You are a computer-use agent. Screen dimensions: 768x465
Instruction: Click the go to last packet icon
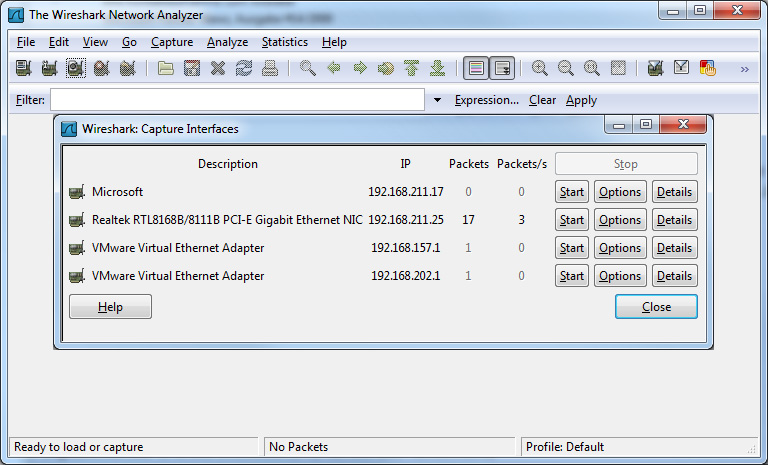point(437,68)
